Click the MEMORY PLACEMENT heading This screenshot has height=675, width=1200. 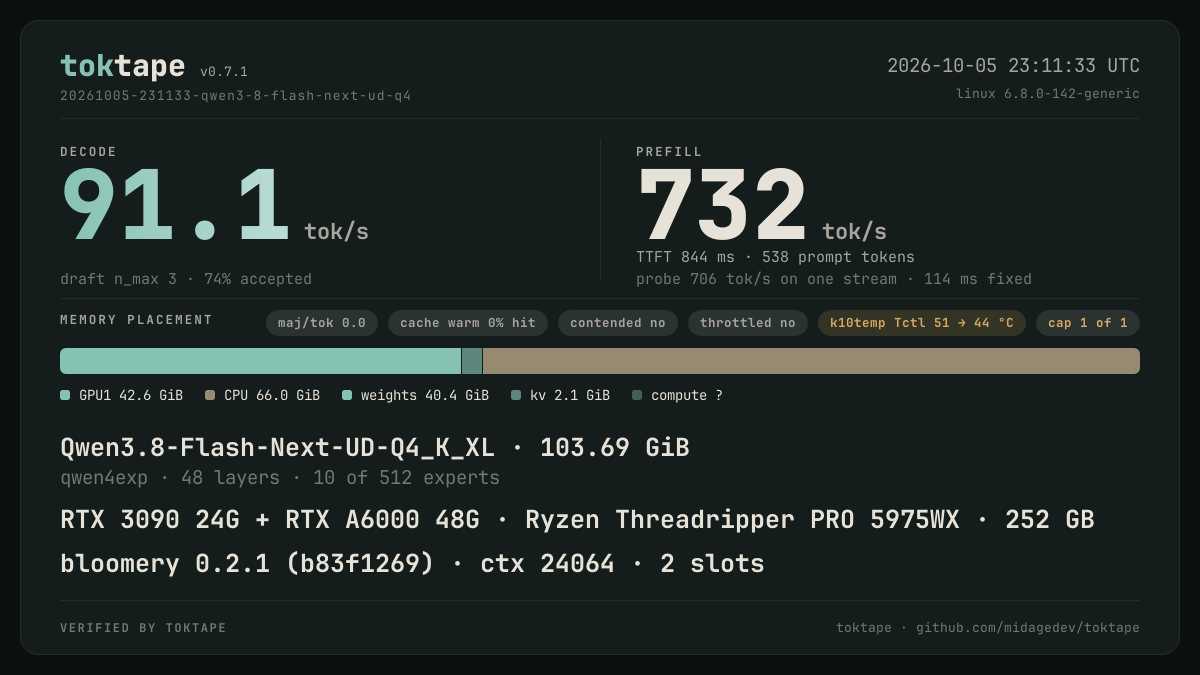click(136, 320)
